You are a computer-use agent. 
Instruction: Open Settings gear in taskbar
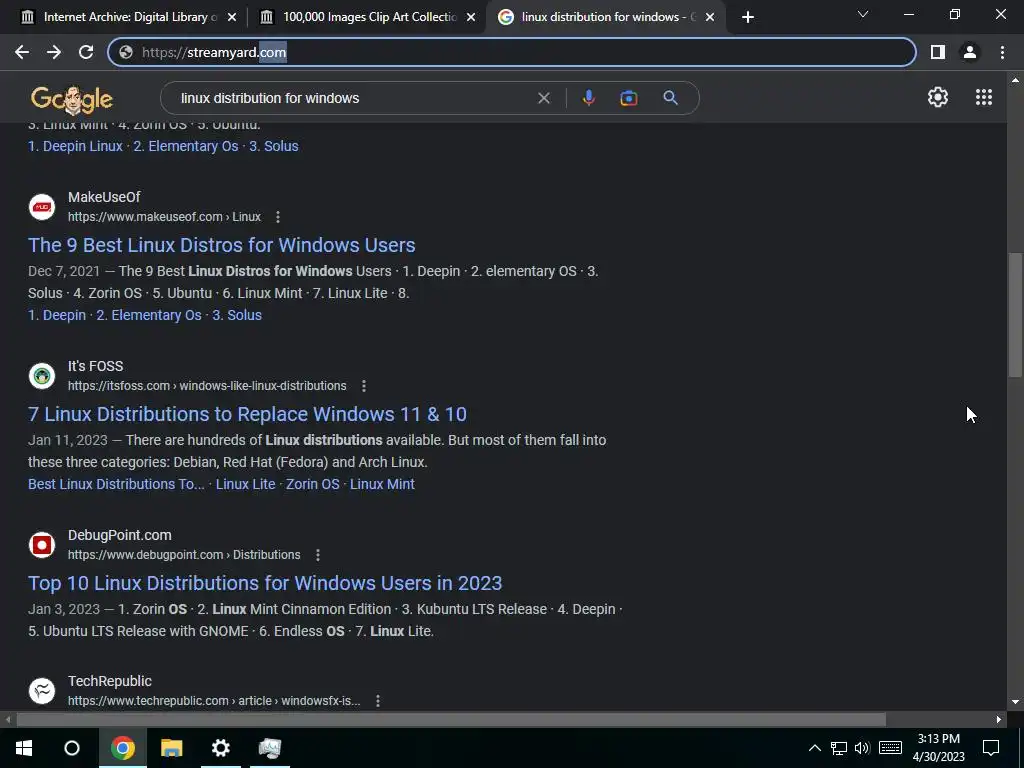[221, 748]
